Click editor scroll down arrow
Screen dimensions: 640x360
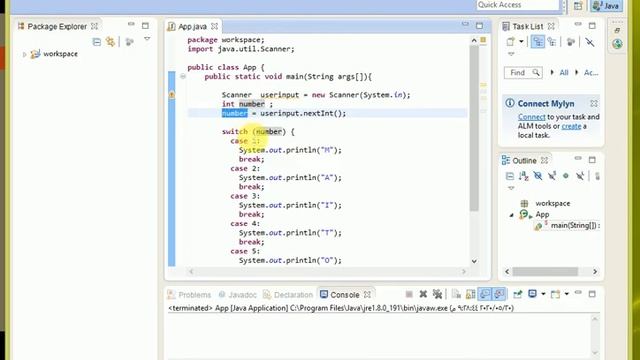[x=474, y=261]
